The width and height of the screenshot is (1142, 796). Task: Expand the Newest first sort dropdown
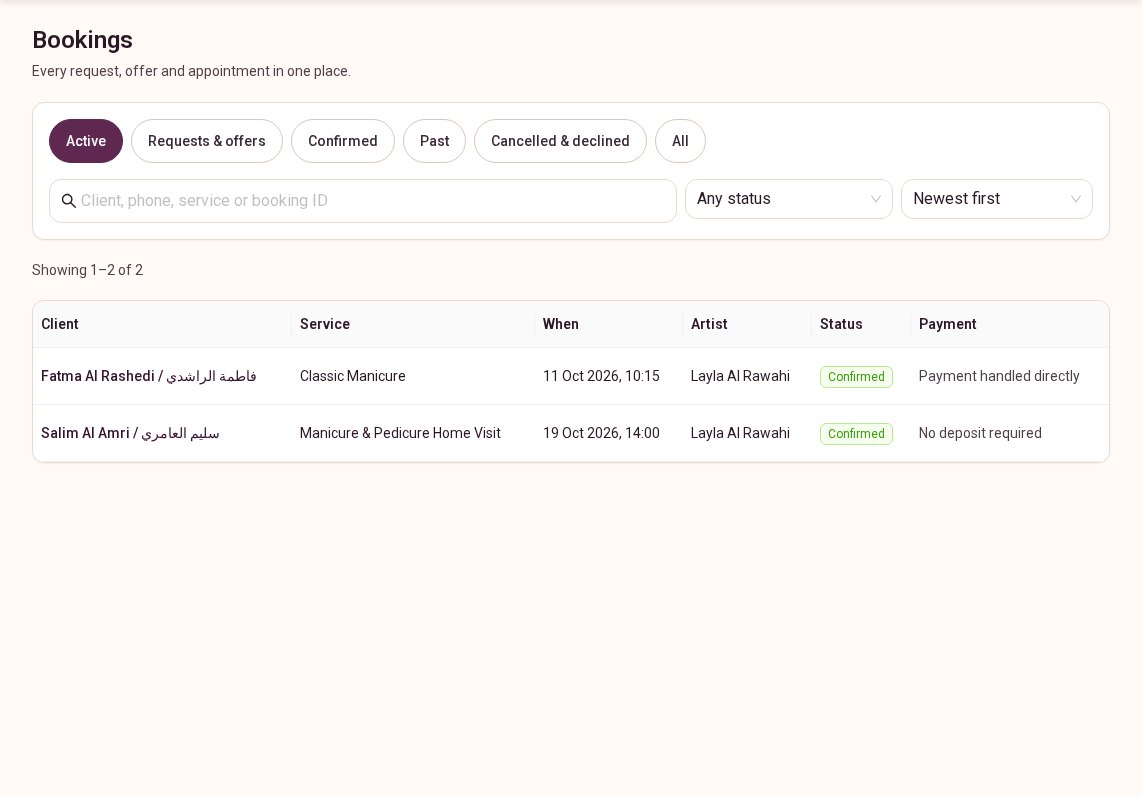[996, 199]
